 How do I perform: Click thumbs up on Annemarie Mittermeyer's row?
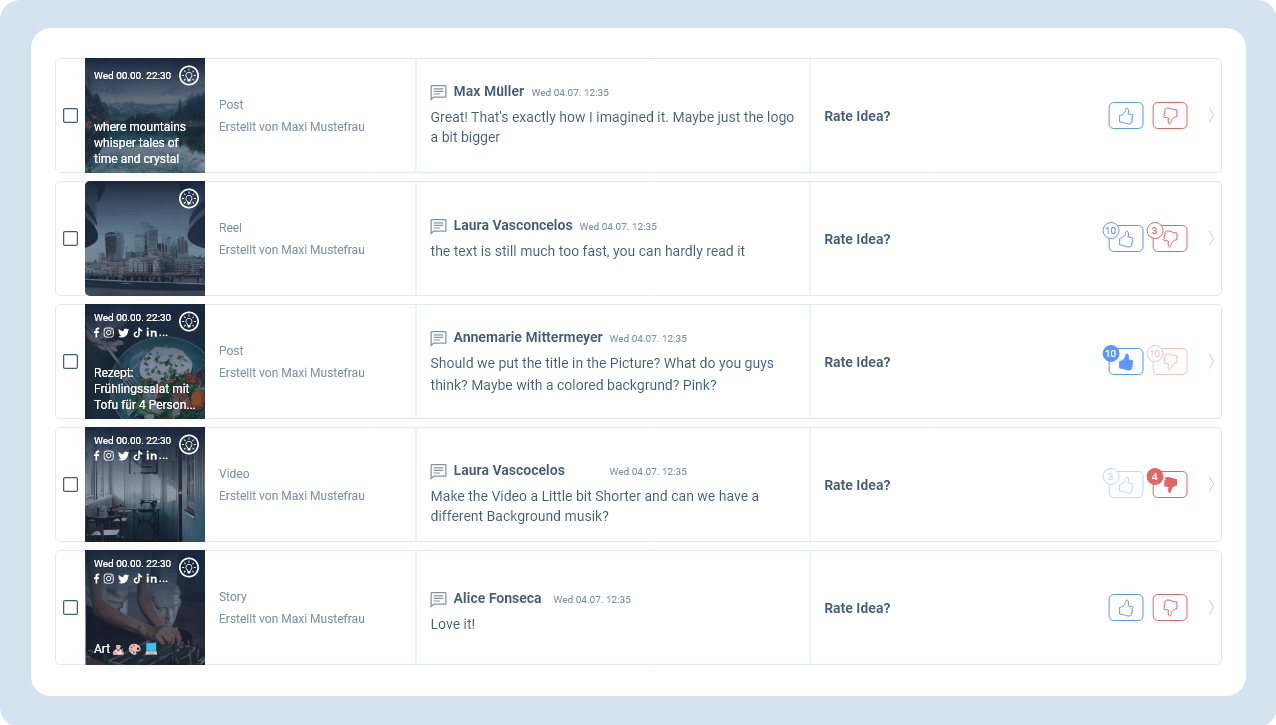[x=1126, y=362]
